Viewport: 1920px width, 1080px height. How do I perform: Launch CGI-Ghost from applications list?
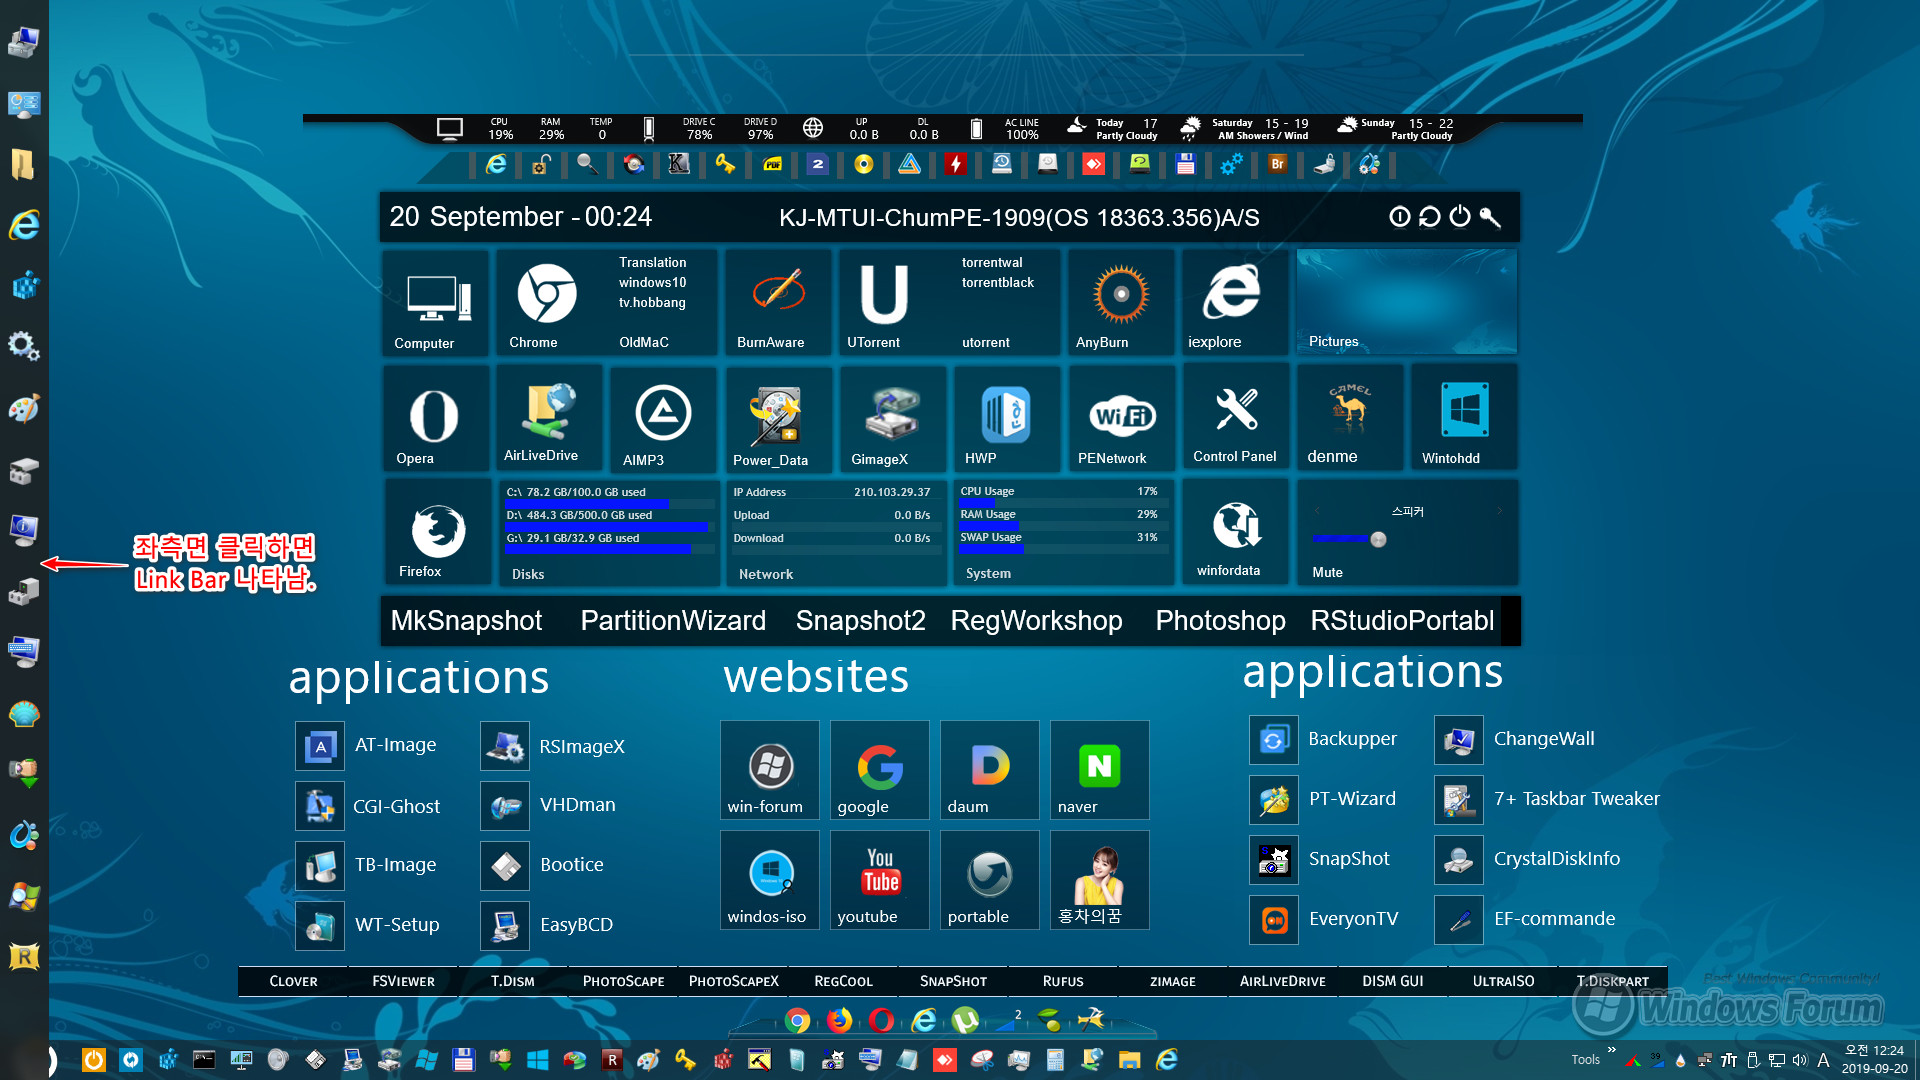[368, 806]
